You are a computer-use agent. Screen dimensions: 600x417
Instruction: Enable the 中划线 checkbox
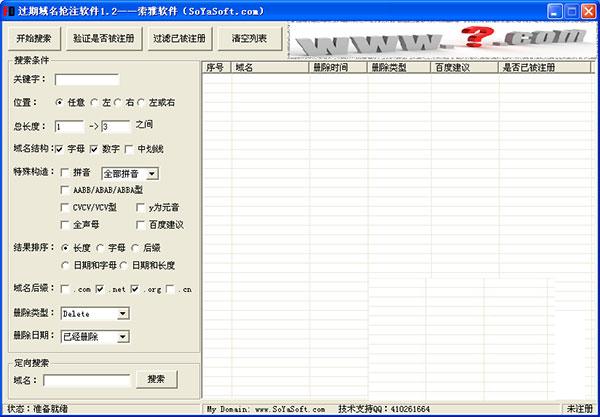coord(129,149)
